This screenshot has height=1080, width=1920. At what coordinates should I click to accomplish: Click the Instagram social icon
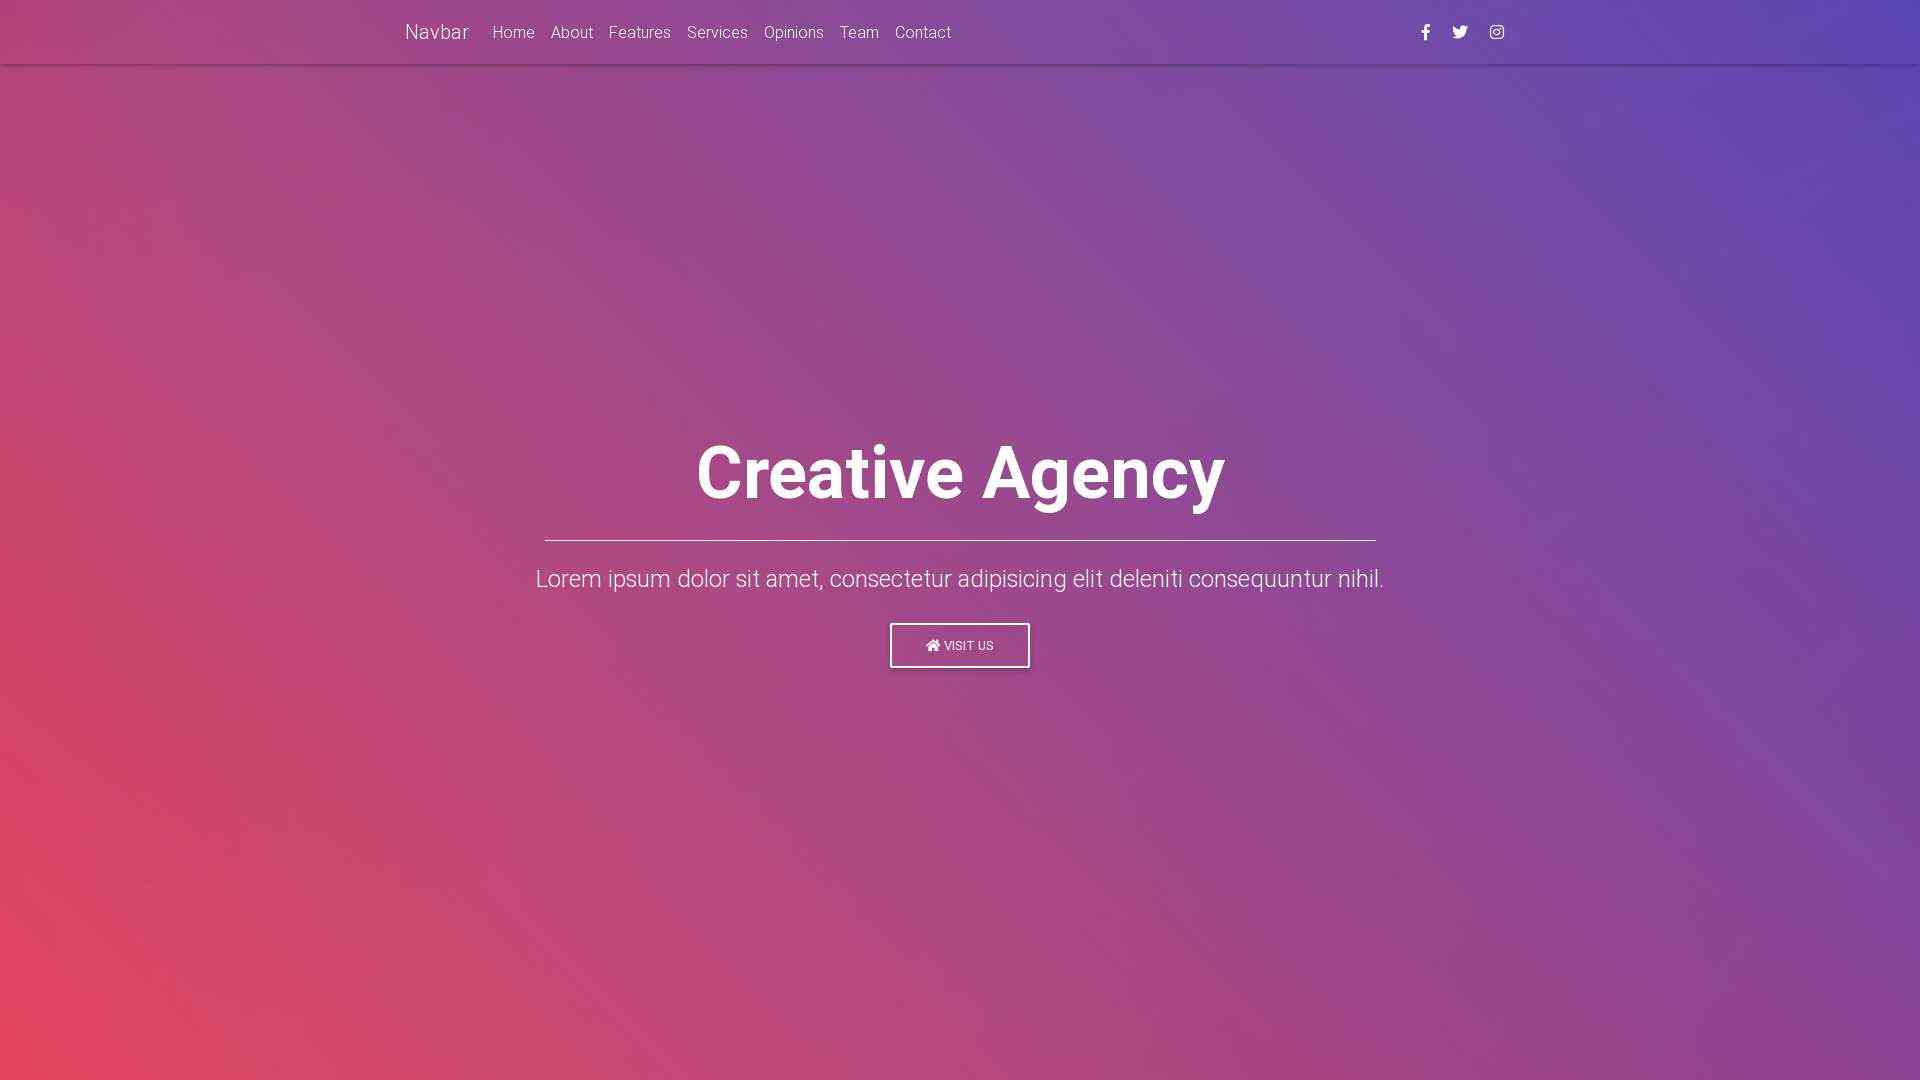coord(1497,32)
